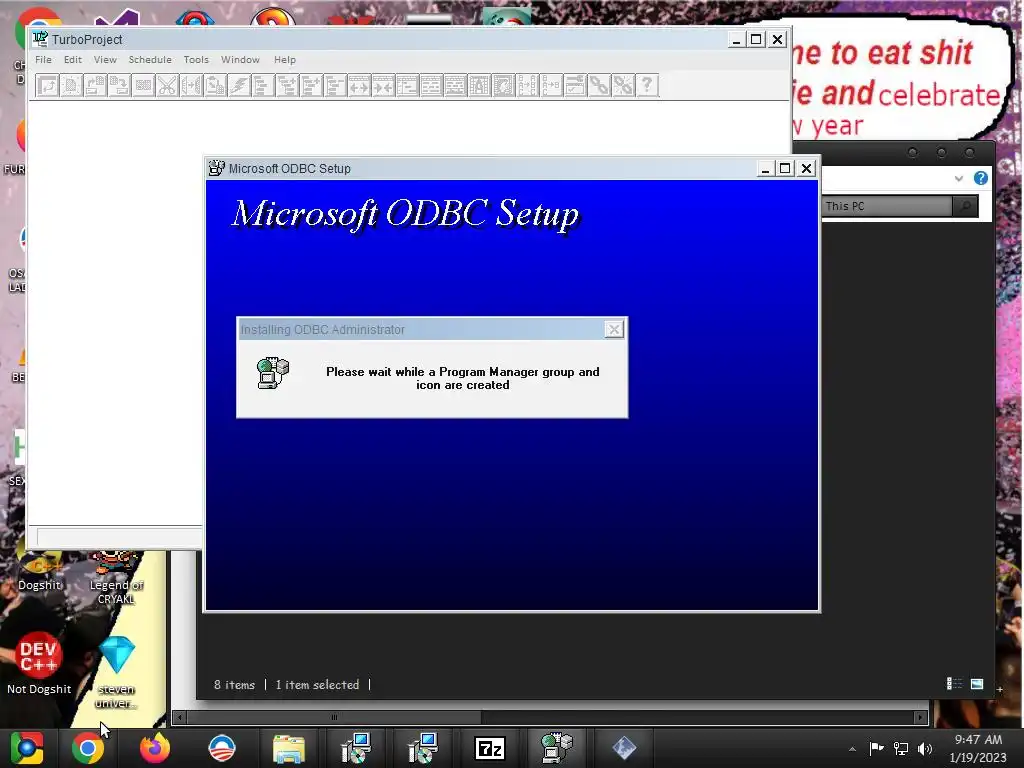Click the expand outward arrows toolbar icon

click(x=359, y=86)
